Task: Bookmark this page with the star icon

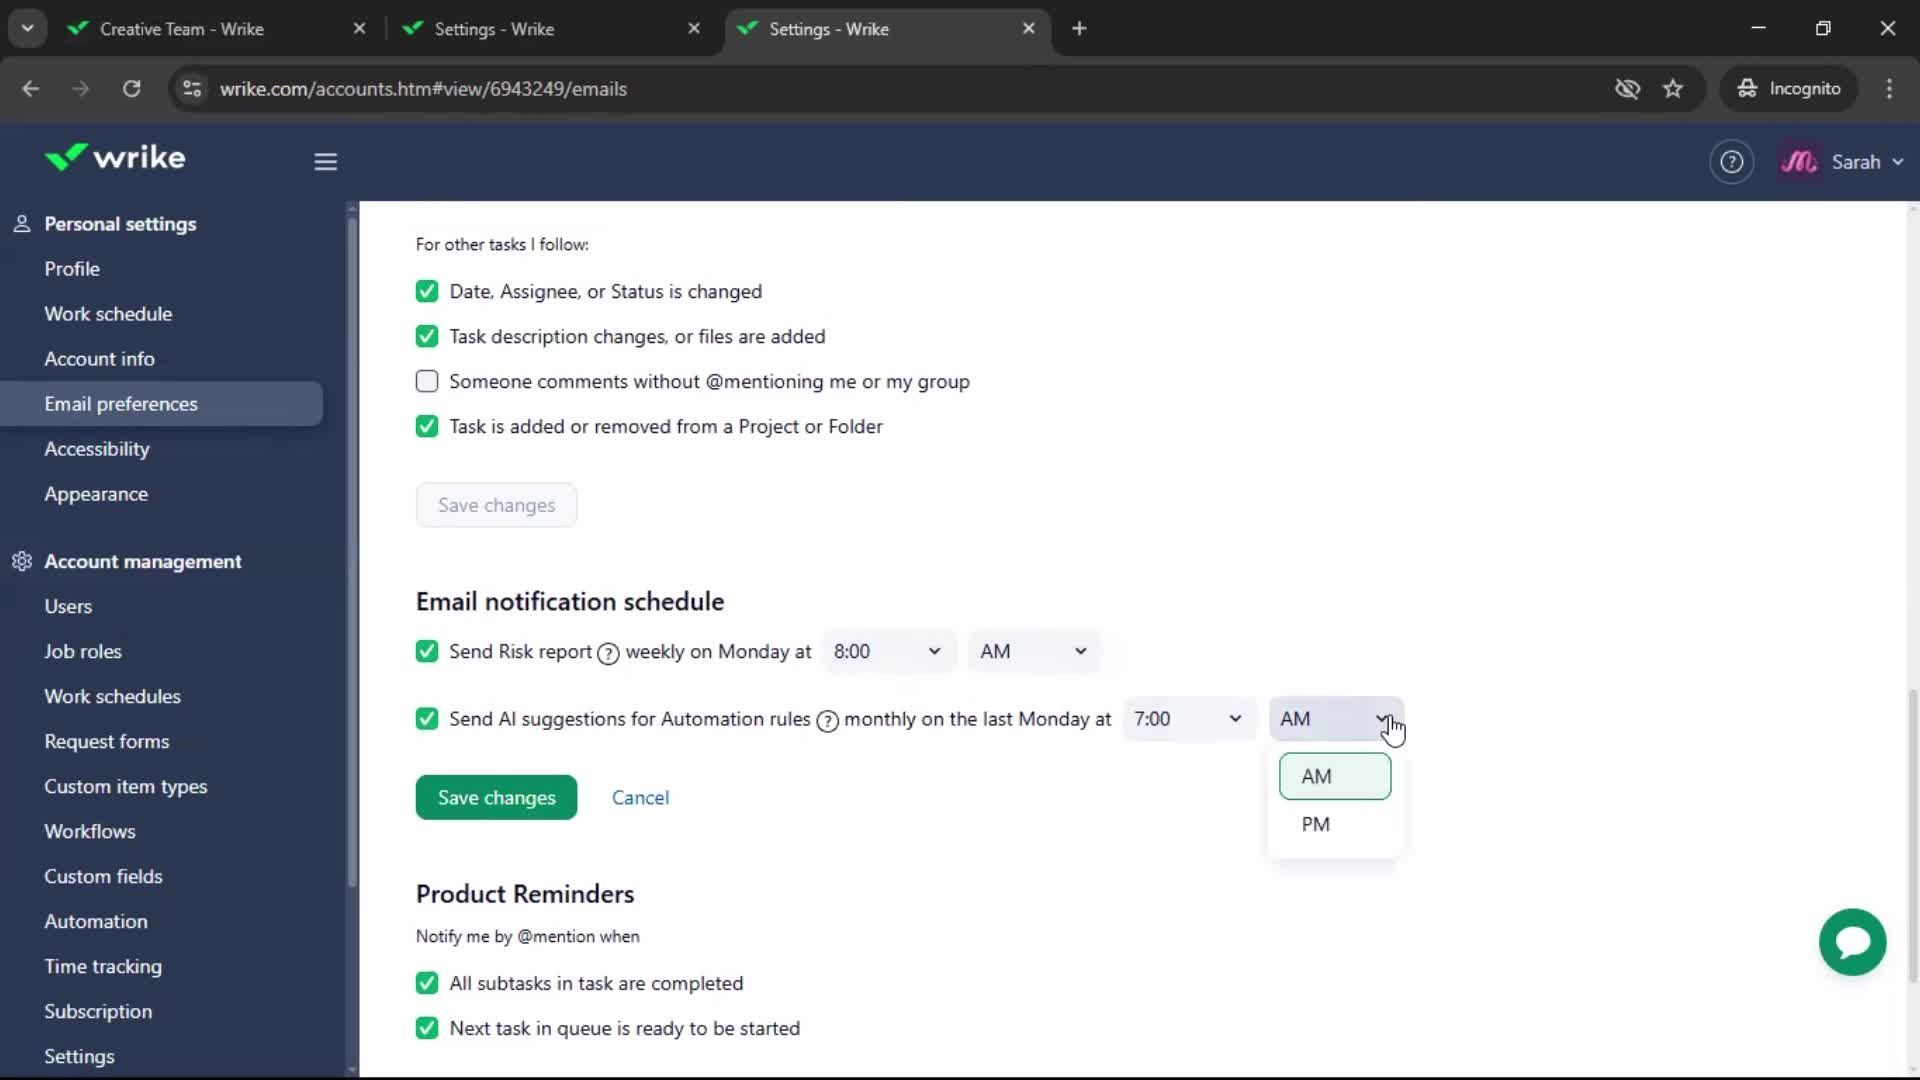Action: coord(1673,88)
